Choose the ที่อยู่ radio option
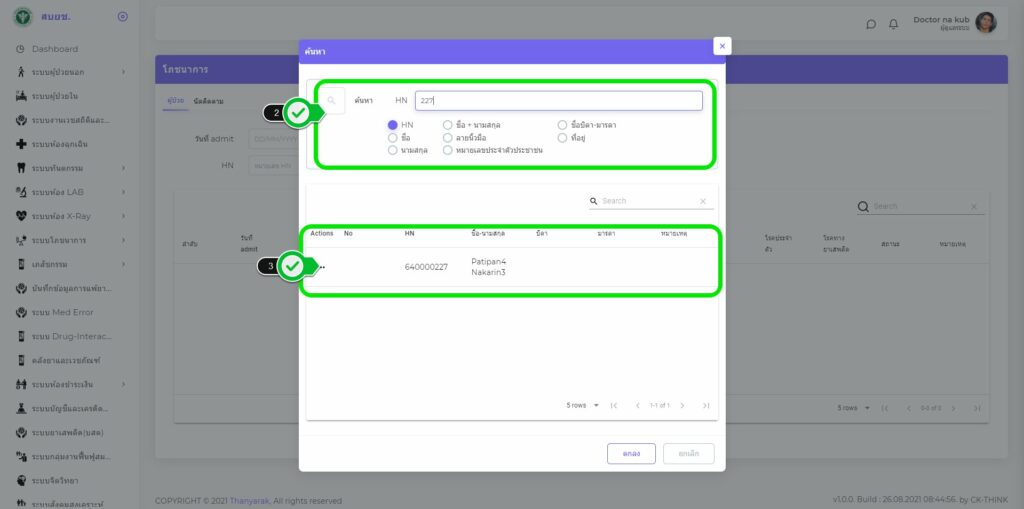 (x=563, y=137)
